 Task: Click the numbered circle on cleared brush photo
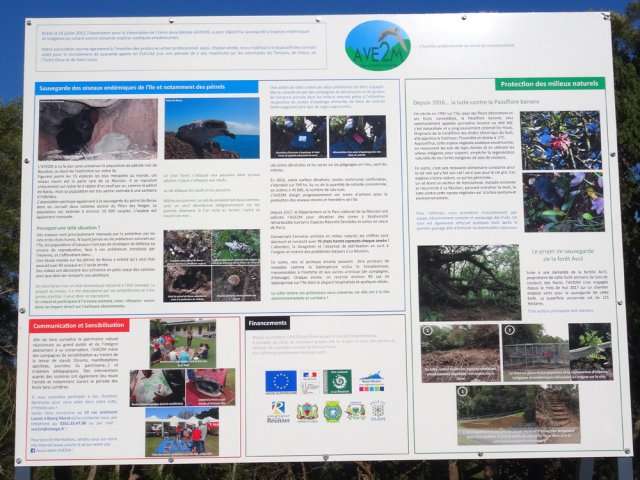(427, 330)
